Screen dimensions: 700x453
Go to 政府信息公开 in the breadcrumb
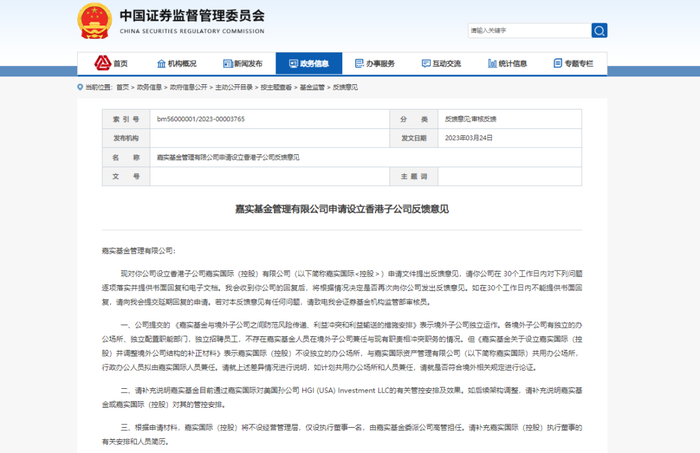pos(188,87)
